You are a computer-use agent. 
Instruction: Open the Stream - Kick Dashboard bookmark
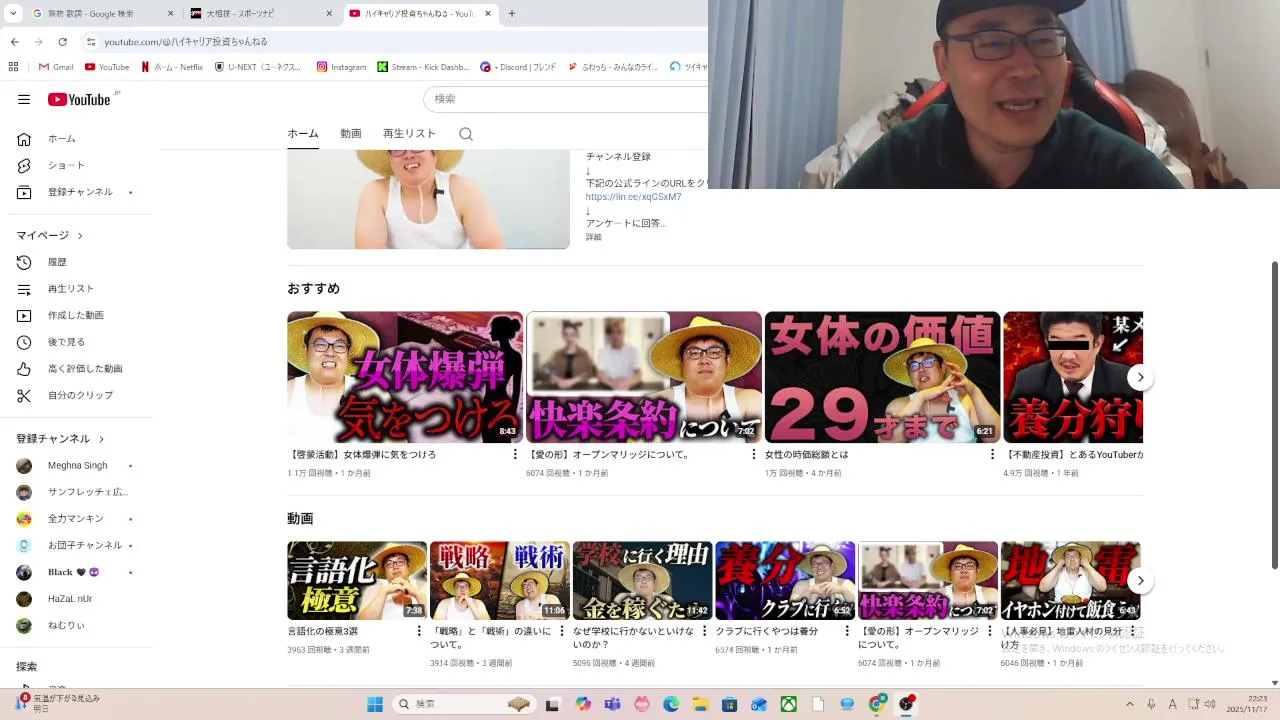coord(423,67)
